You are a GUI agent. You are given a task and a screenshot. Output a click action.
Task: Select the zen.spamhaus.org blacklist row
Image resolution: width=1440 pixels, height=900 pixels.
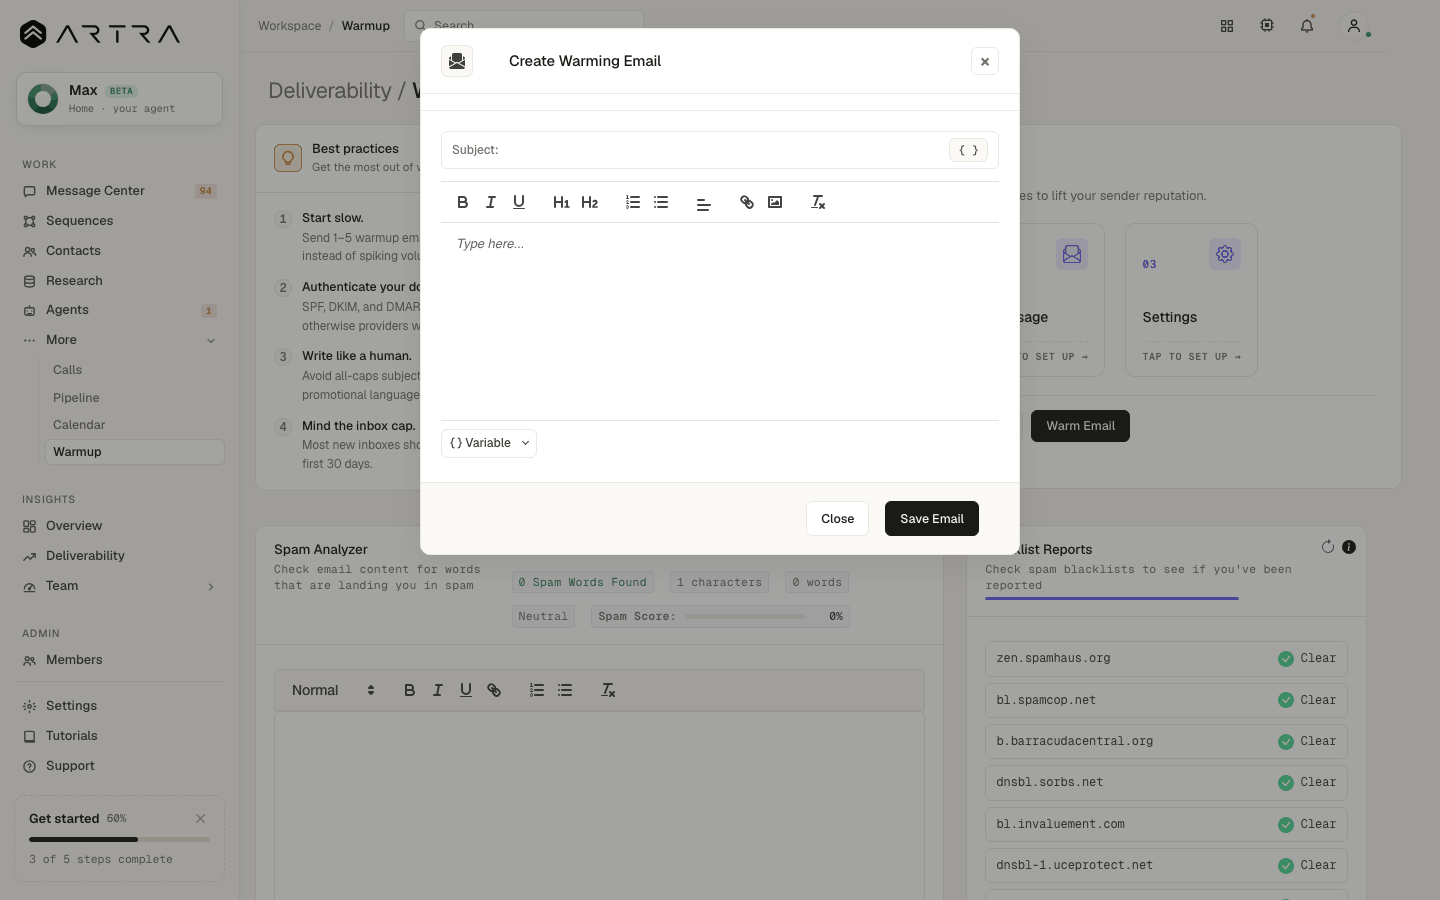click(1166, 659)
